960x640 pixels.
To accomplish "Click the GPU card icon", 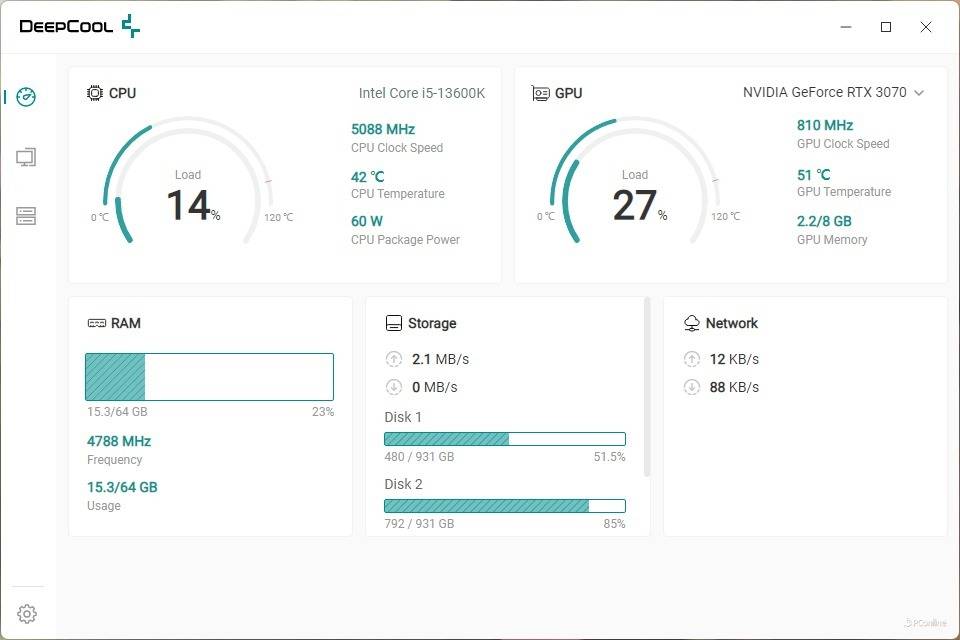I will pyautogui.click(x=541, y=94).
